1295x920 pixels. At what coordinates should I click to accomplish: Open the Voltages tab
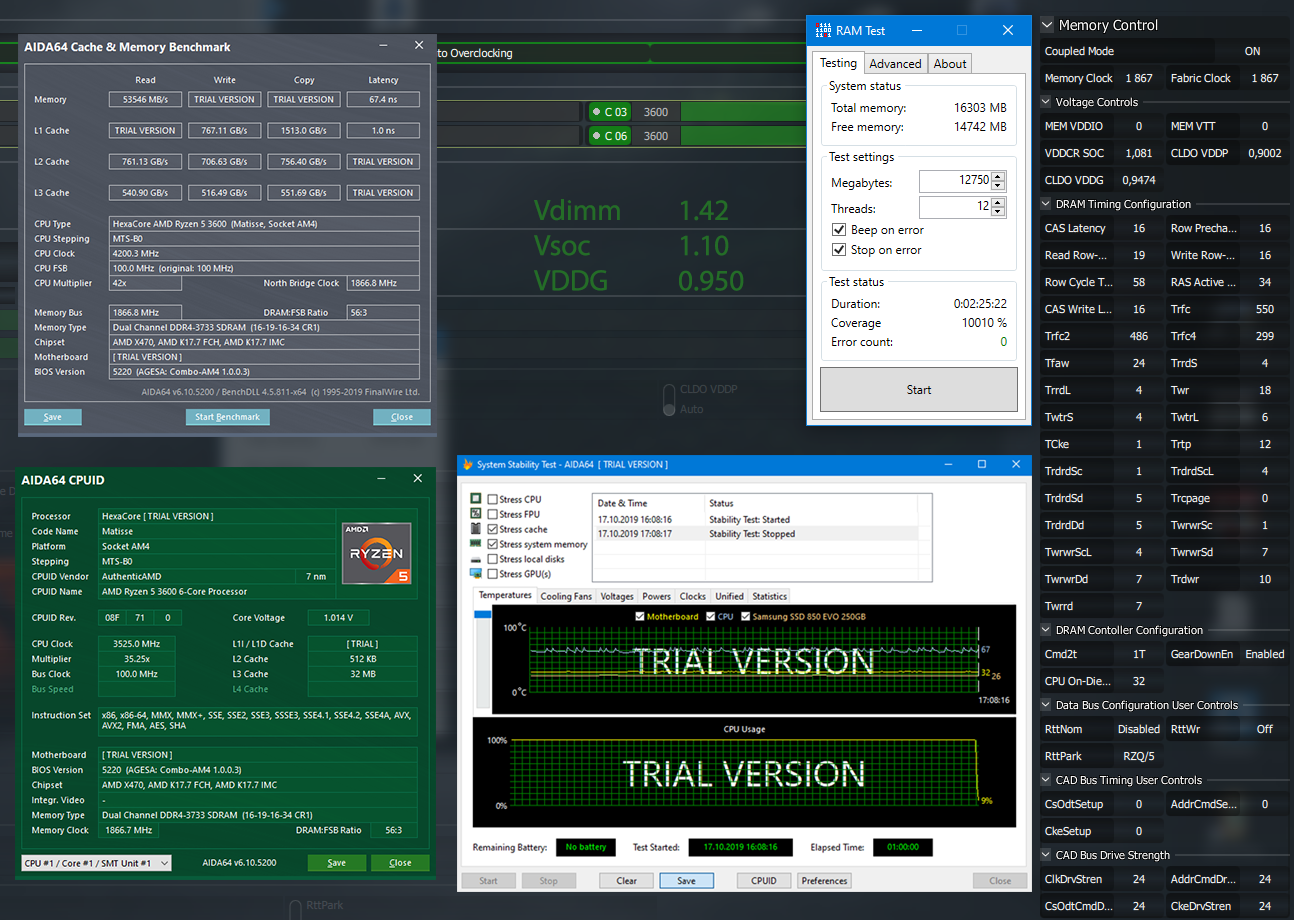(617, 596)
